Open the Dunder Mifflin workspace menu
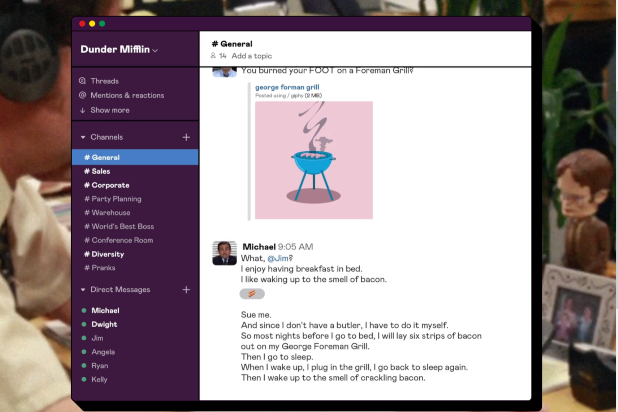 pos(119,49)
